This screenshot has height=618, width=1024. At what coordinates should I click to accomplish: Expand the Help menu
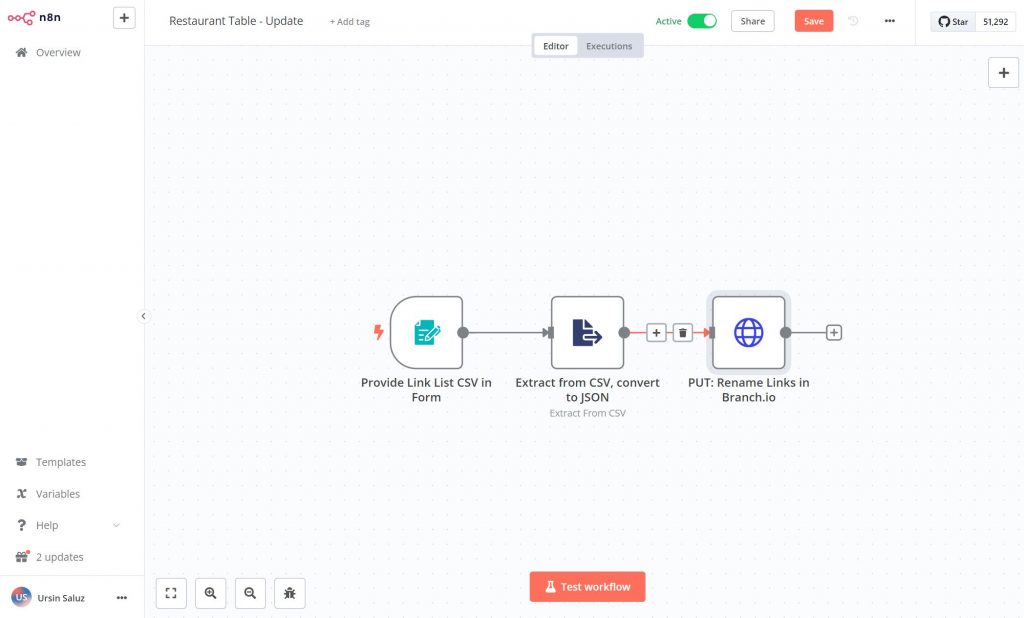[68, 525]
